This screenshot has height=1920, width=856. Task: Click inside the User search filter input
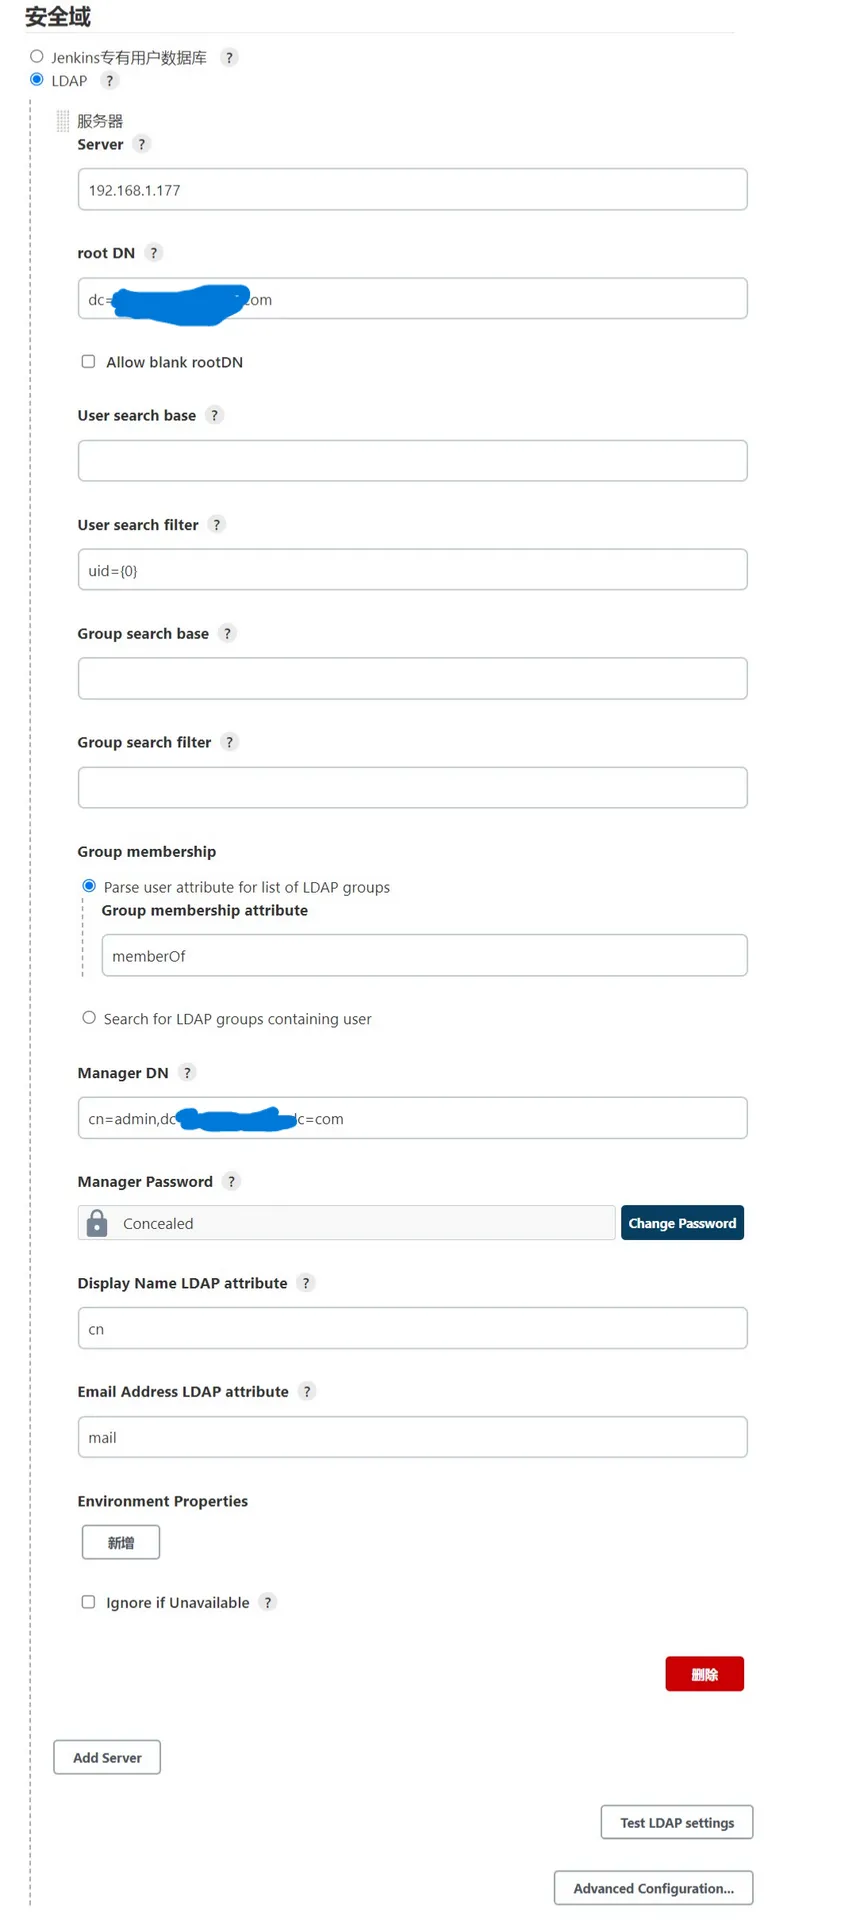click(412, 569)
